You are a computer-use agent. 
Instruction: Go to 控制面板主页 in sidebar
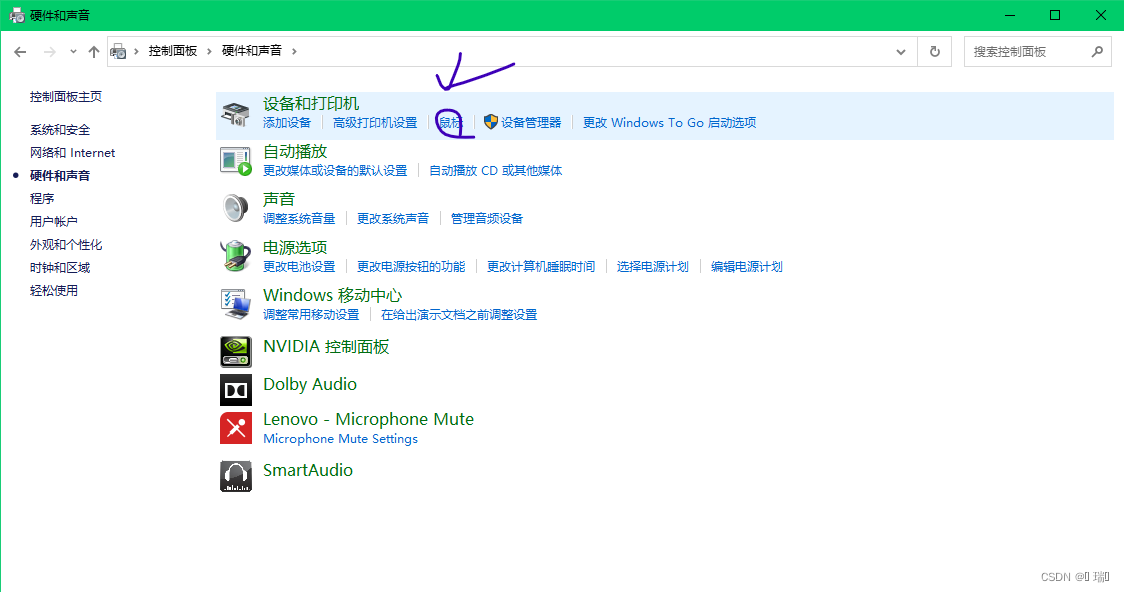tap(66, 97)
